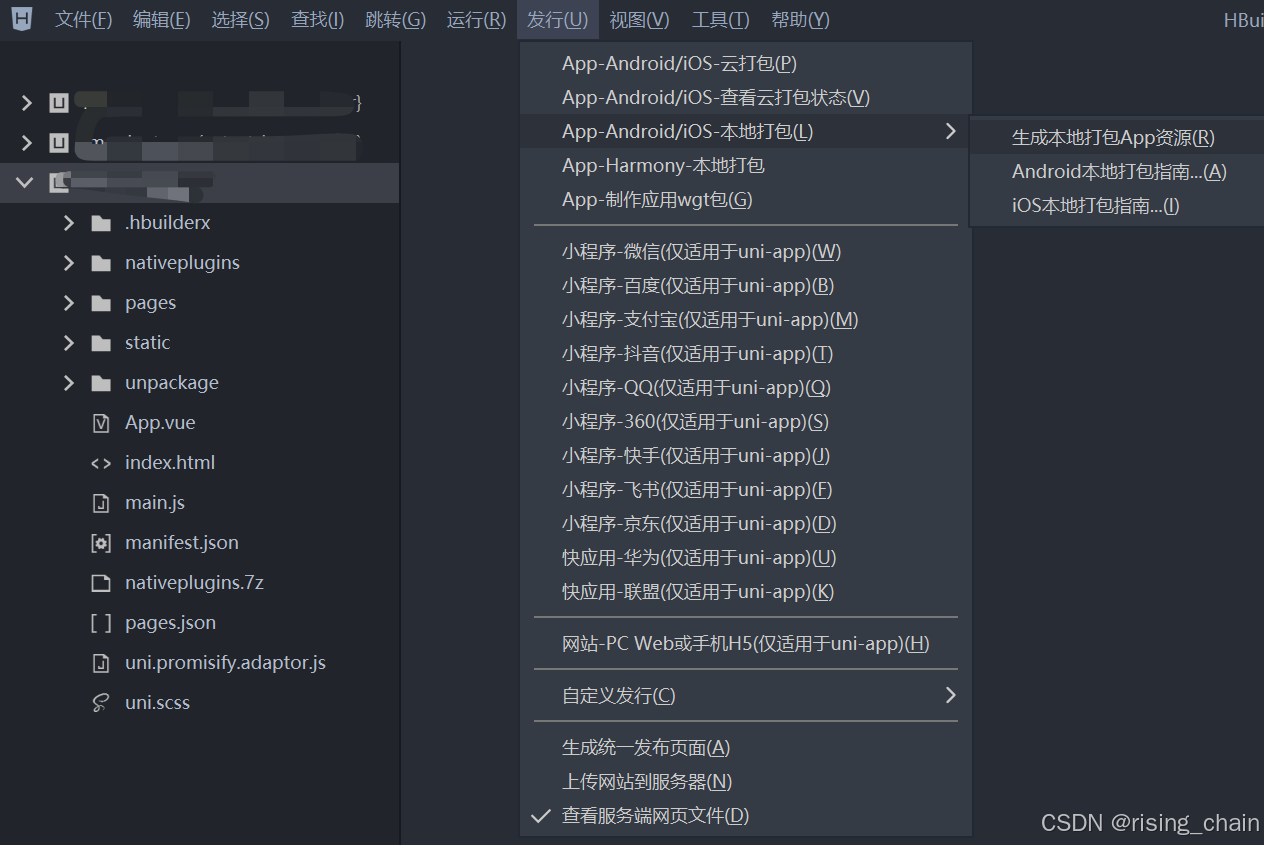Click the main.js file icon
This screenshot has height=845, width=1264.
[101, 503]
